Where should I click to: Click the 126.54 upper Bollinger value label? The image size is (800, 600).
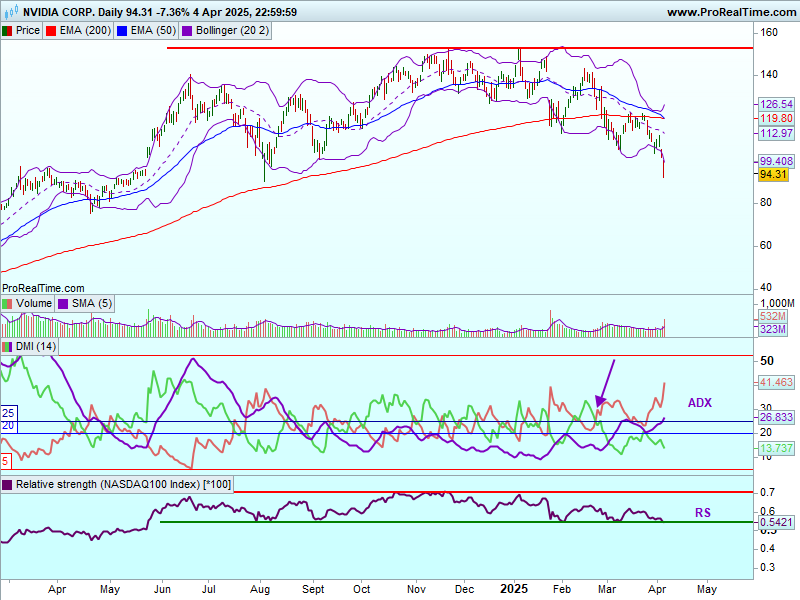pos(776,105)
